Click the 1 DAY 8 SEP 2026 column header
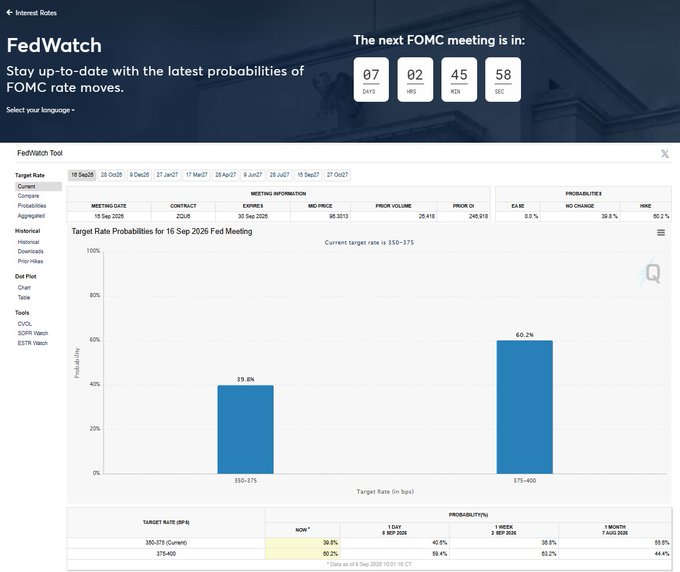The height and width of the screenshot is (572, 680). coord(395,530)
